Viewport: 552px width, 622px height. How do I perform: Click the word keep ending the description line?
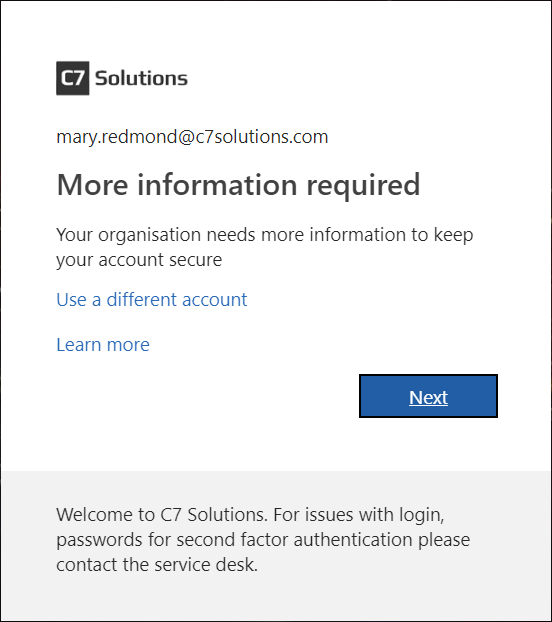tap(453, 235)
